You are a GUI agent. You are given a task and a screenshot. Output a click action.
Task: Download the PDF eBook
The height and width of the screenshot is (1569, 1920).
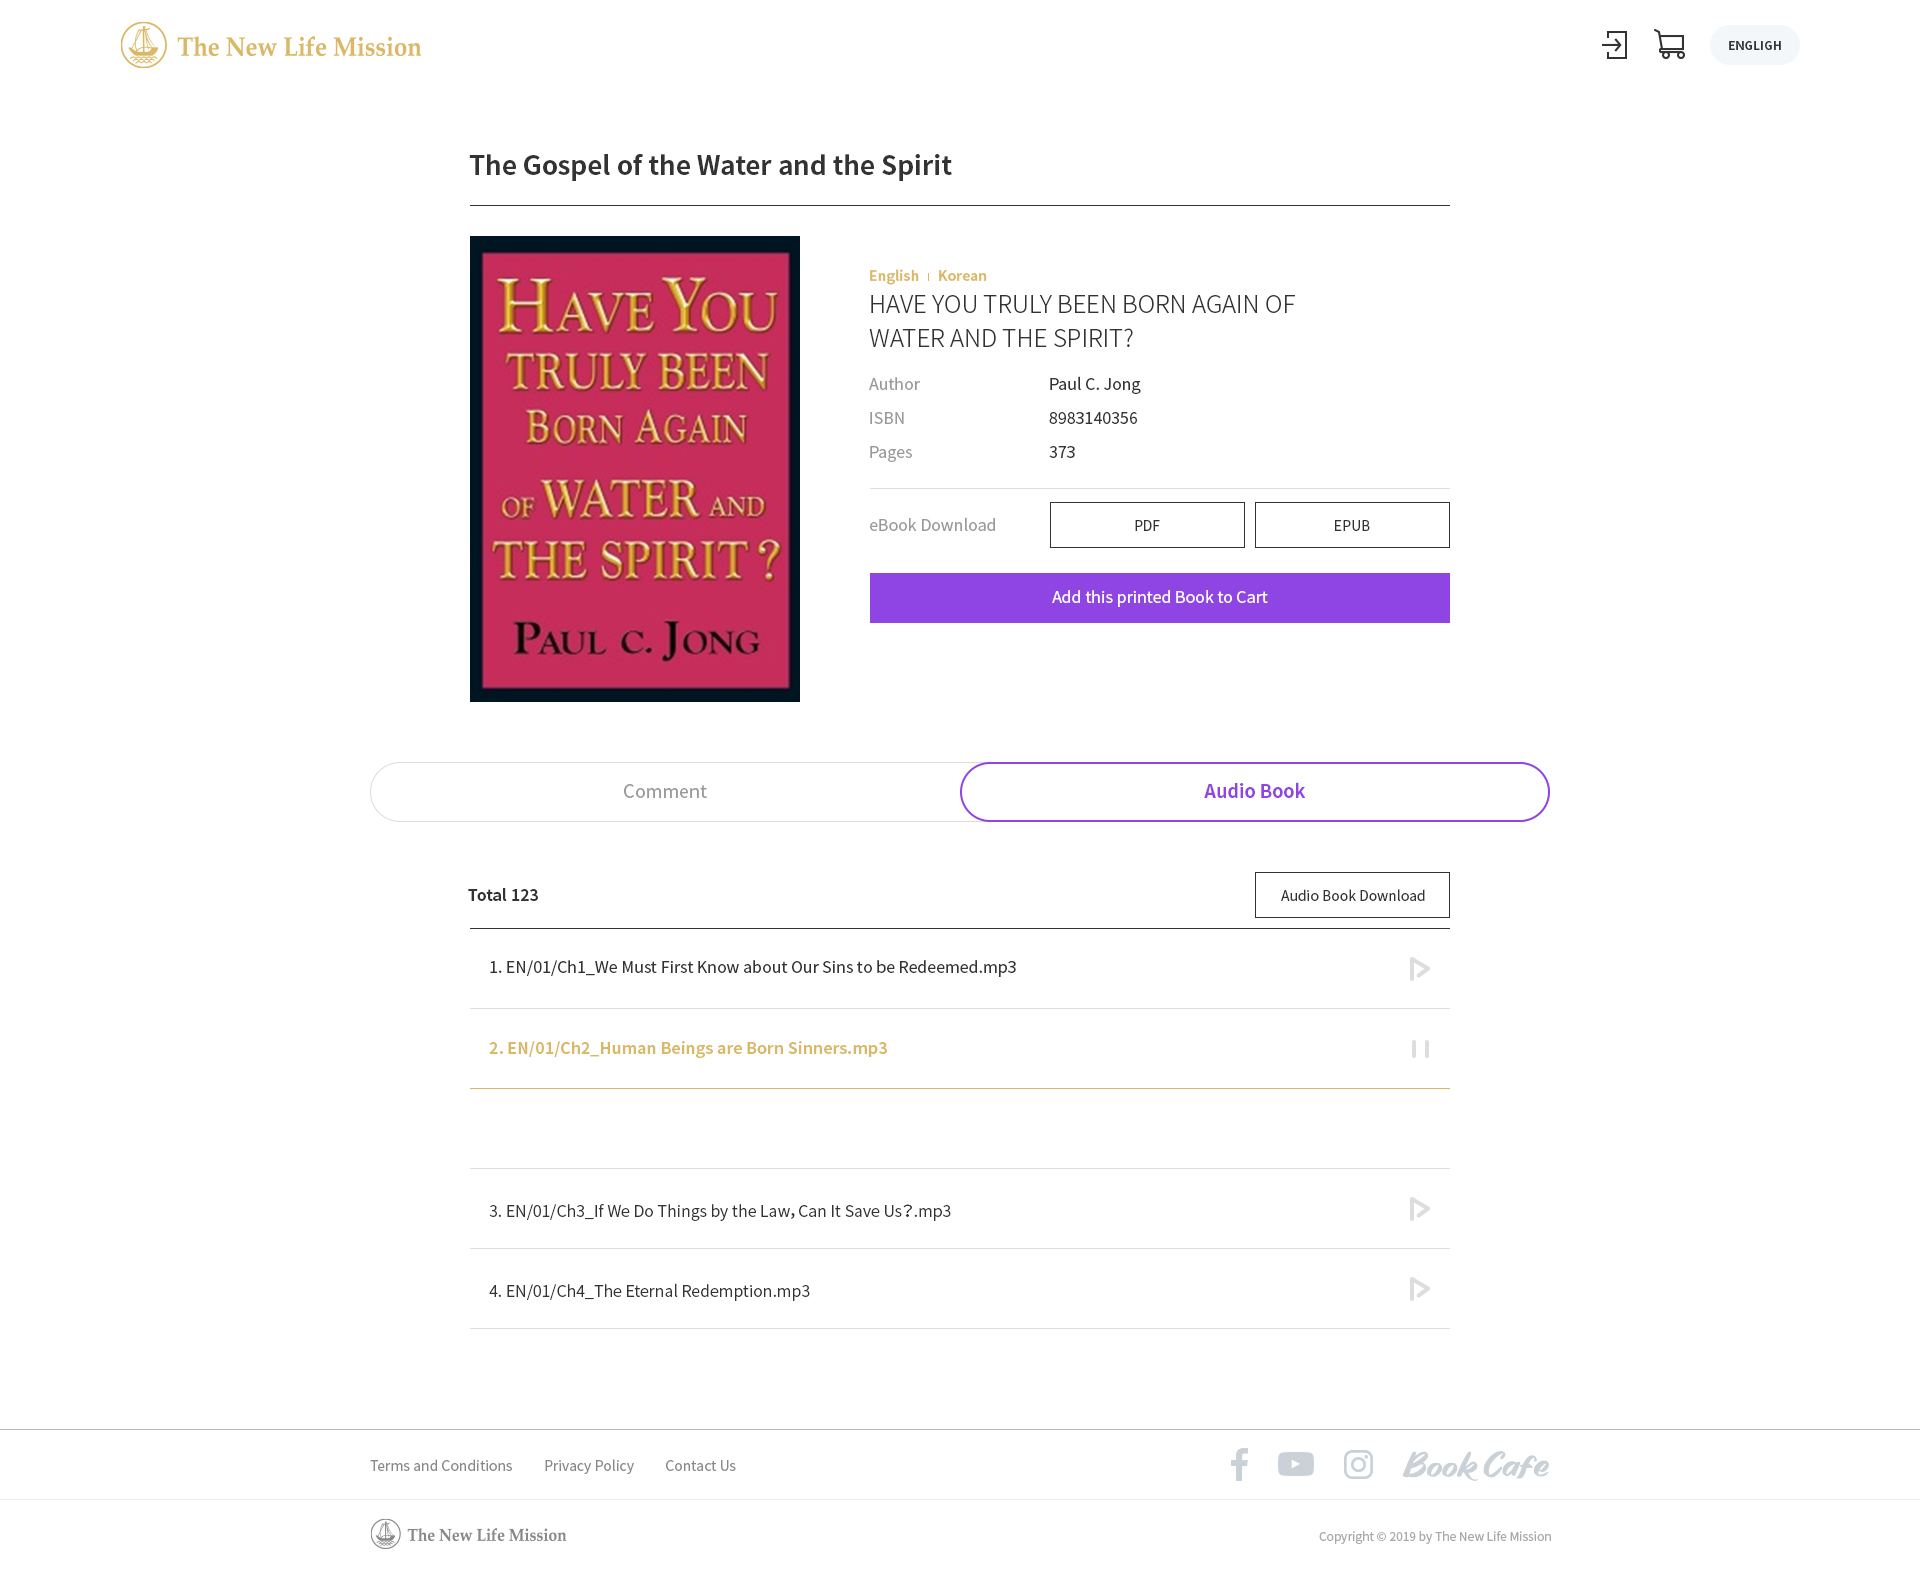pyautogui.click(x=1147, y=525)
